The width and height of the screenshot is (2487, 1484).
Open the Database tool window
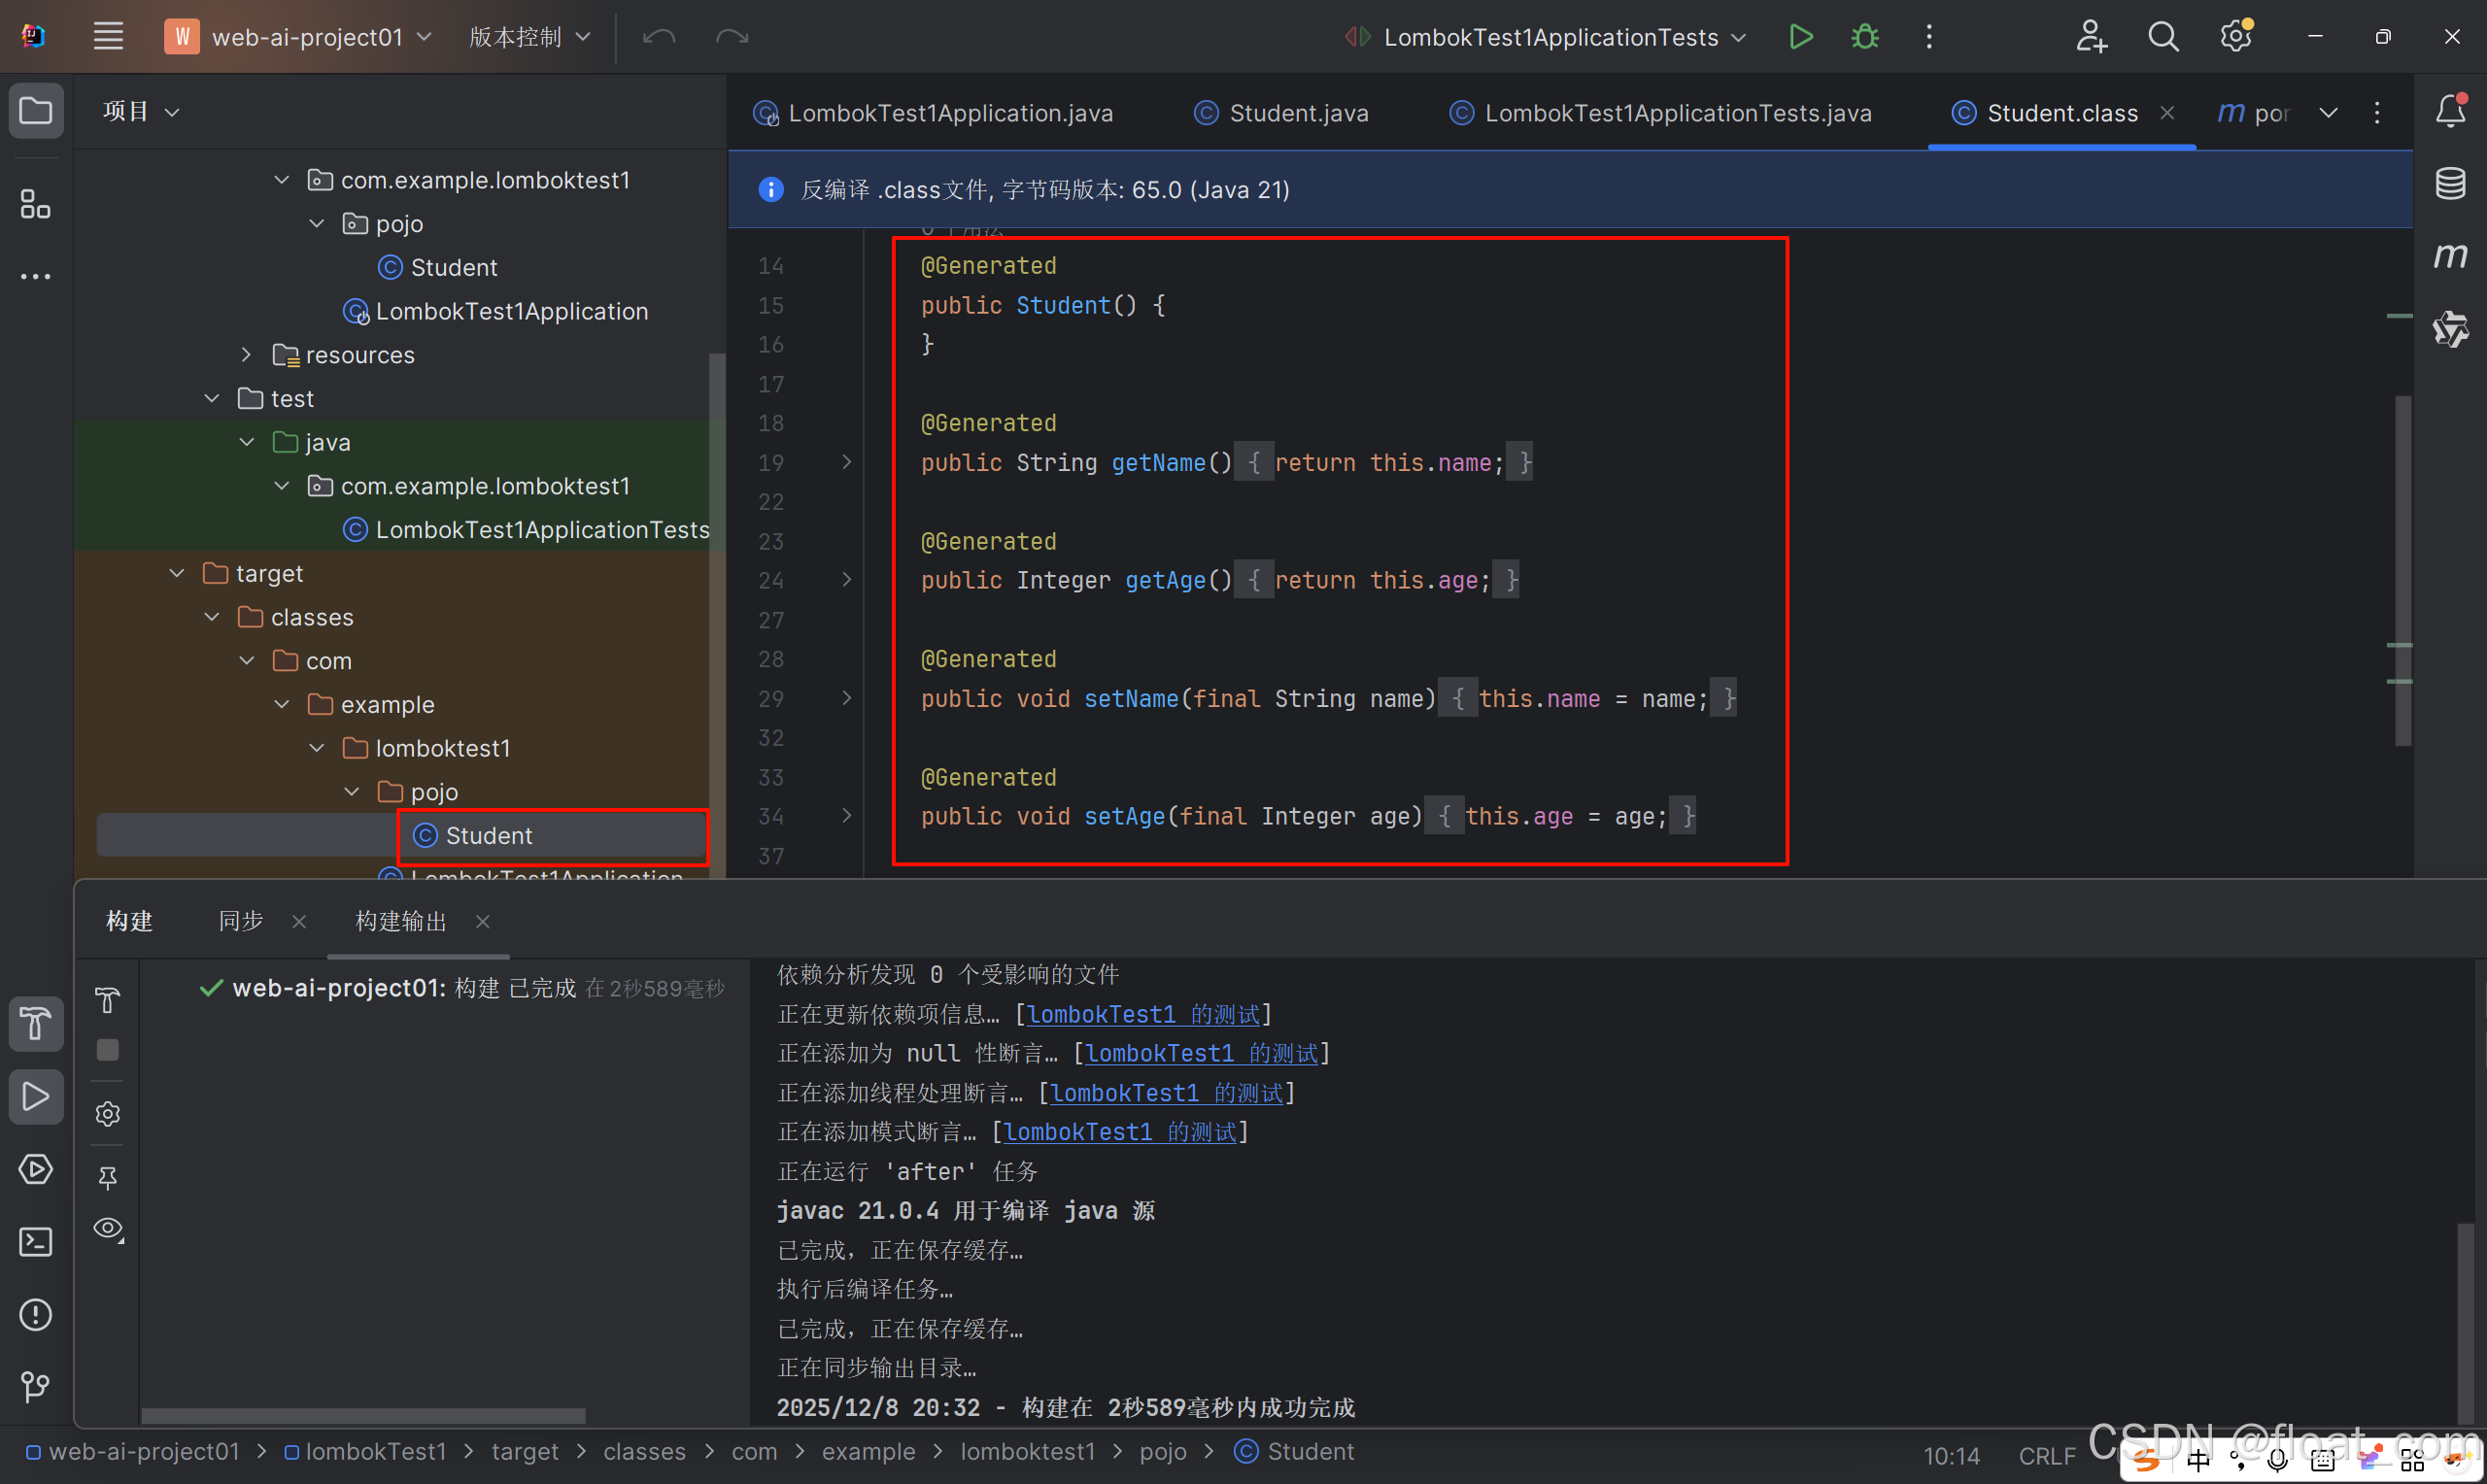(2449, 183)
